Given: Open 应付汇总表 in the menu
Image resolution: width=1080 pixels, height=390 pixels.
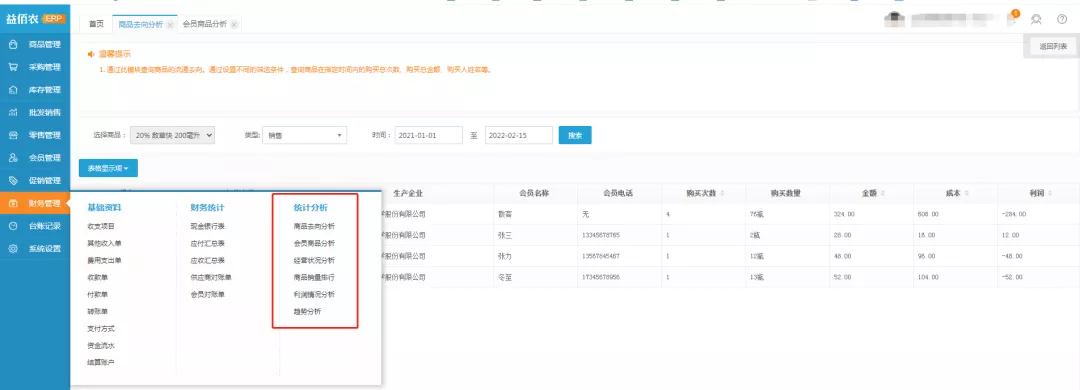Looking at the screenshot, I should point(208,243).
